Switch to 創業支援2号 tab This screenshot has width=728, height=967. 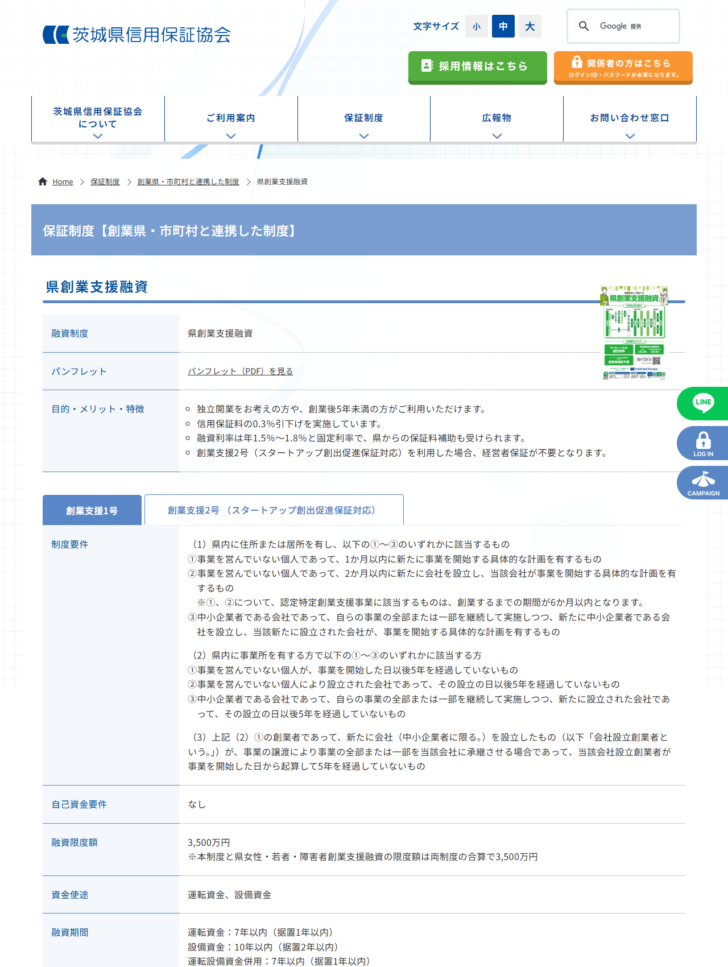(x=274, y=510)
